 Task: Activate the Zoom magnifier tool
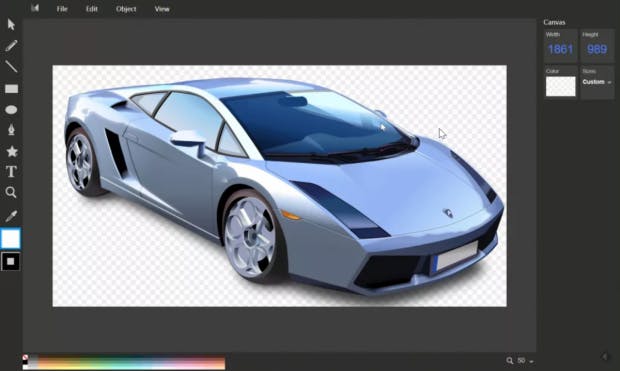11,193
